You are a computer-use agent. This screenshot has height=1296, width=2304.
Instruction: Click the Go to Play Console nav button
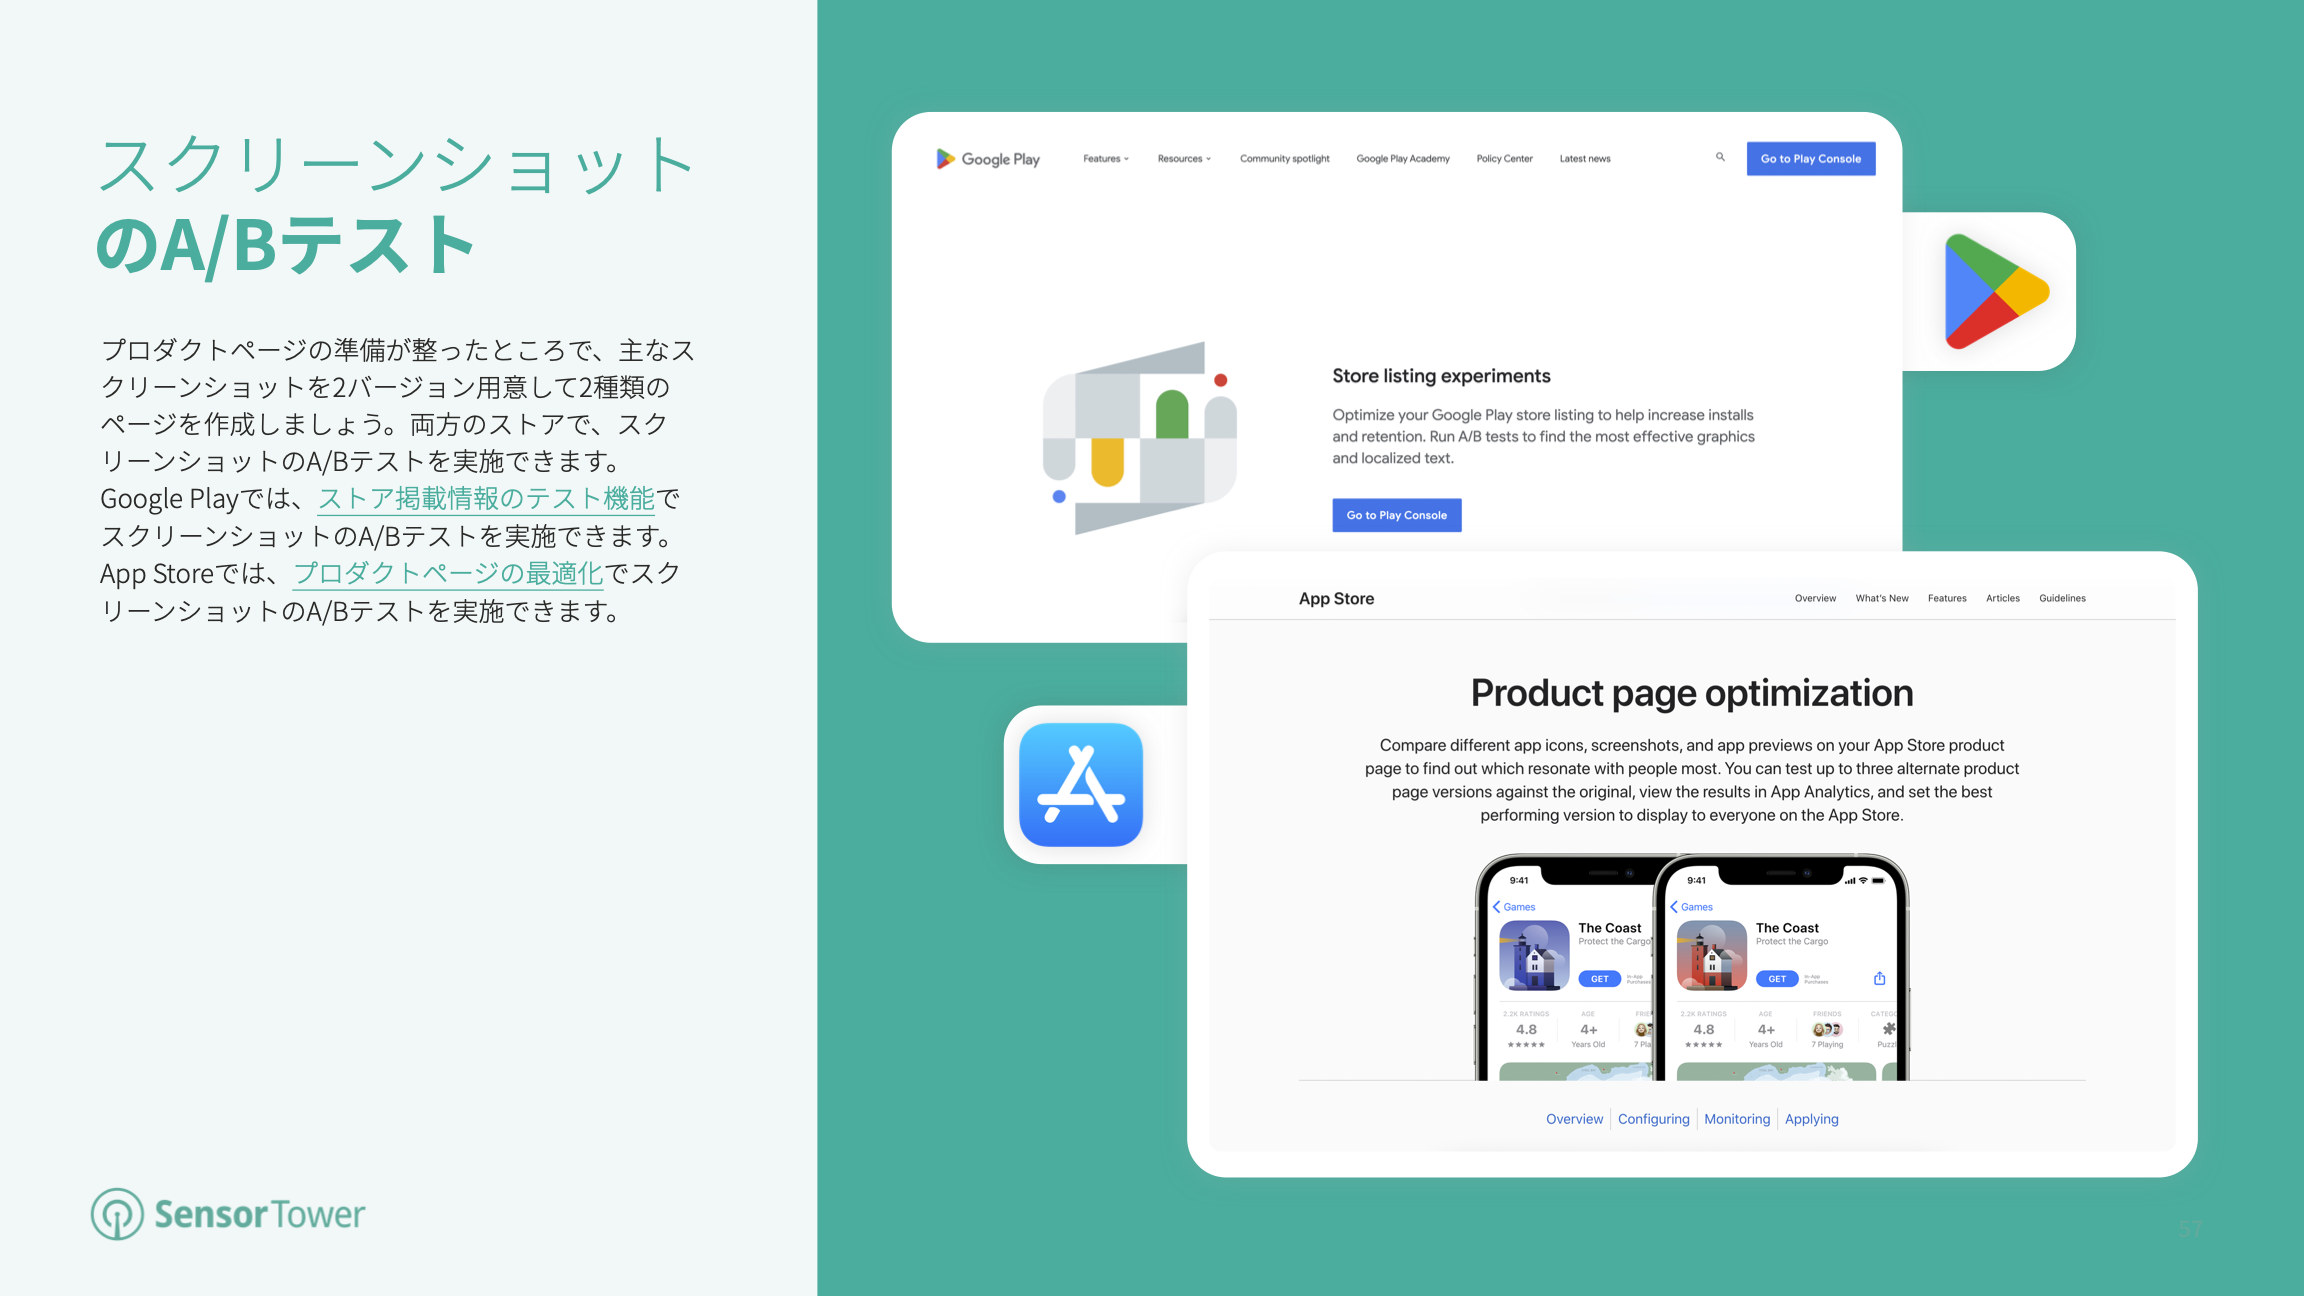tap(1809, 158)
